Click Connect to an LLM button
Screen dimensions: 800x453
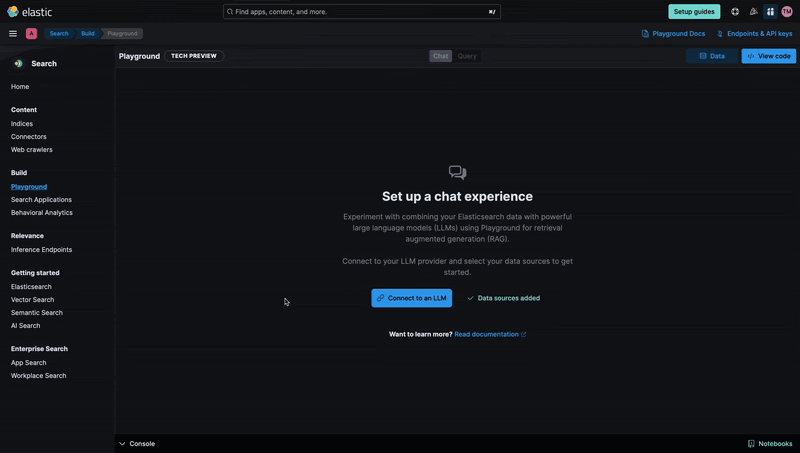point(412,298)
